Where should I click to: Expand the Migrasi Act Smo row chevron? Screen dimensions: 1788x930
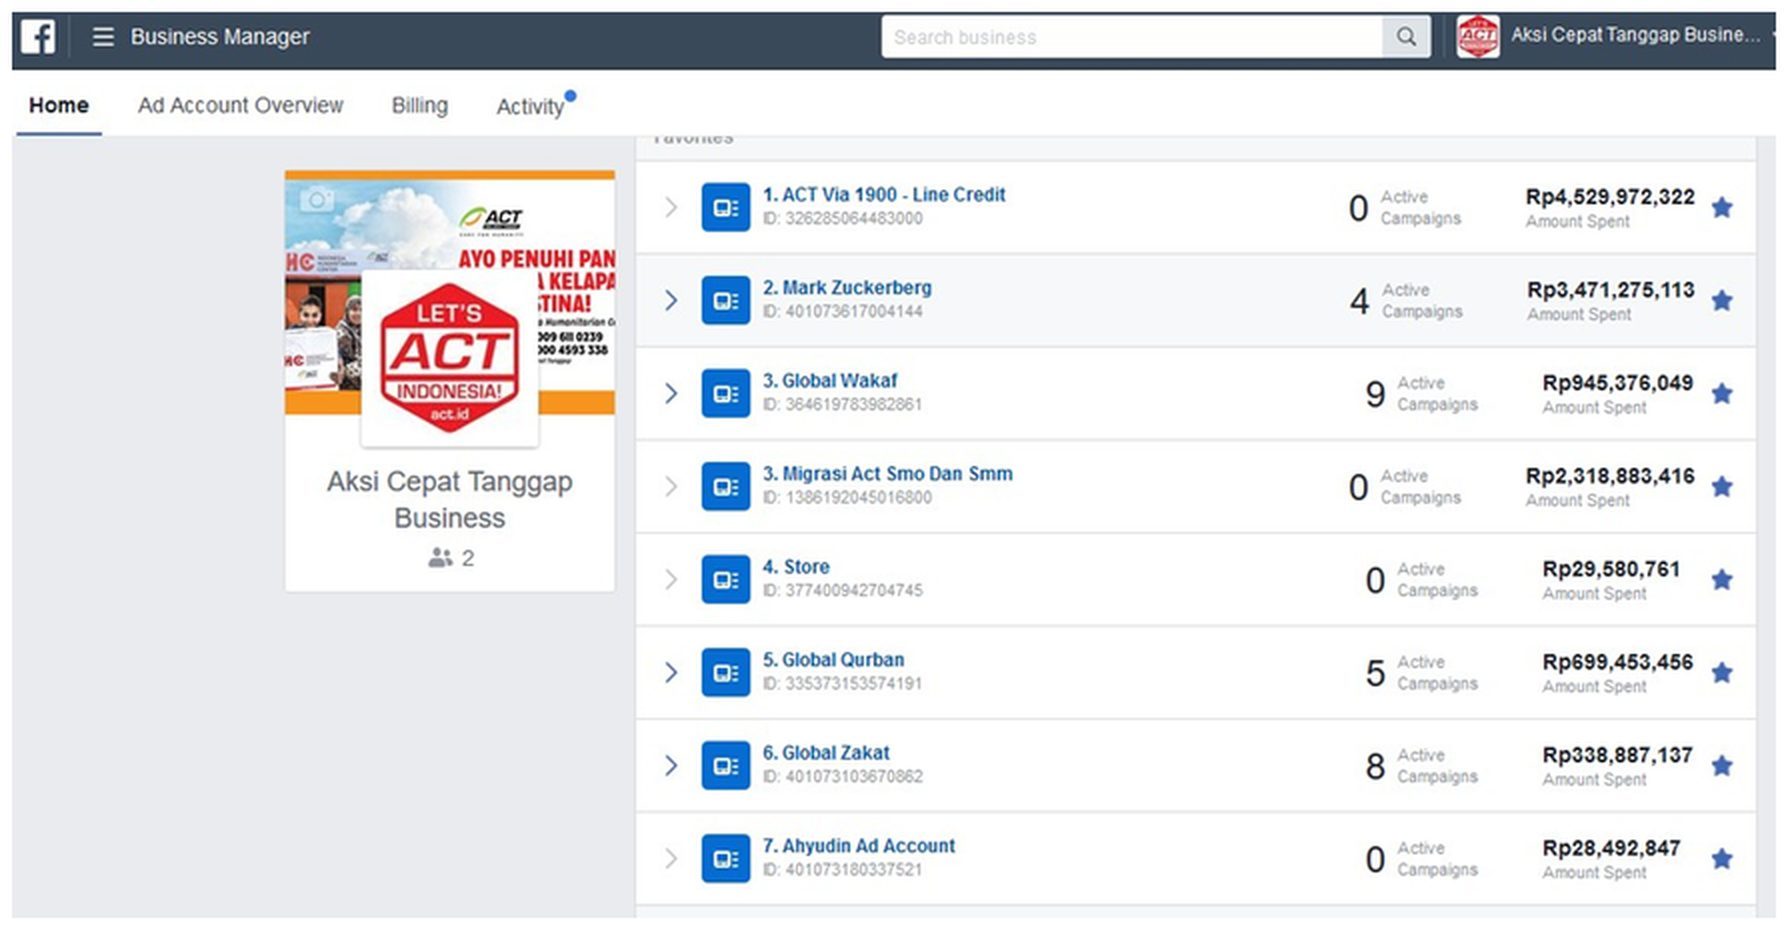pyautogui.click(x=671, y=487)
